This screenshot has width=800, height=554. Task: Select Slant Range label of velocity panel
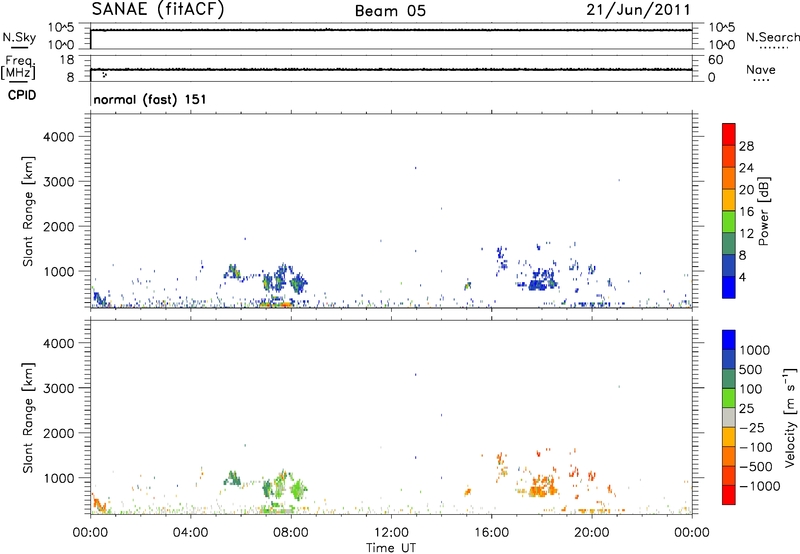click(x=28, y=418)
